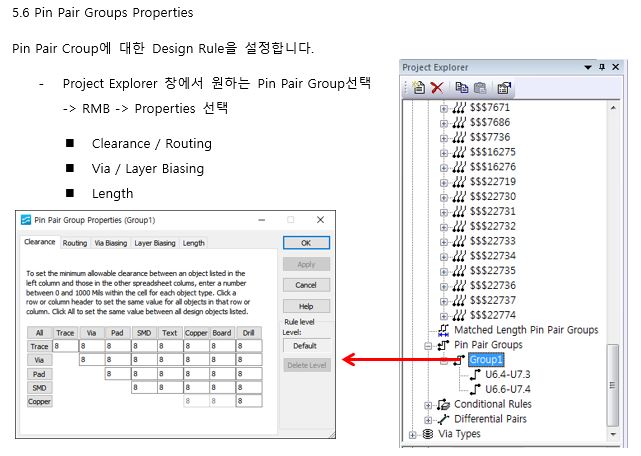Click the Cancel button in the dialog

[306, 285]
